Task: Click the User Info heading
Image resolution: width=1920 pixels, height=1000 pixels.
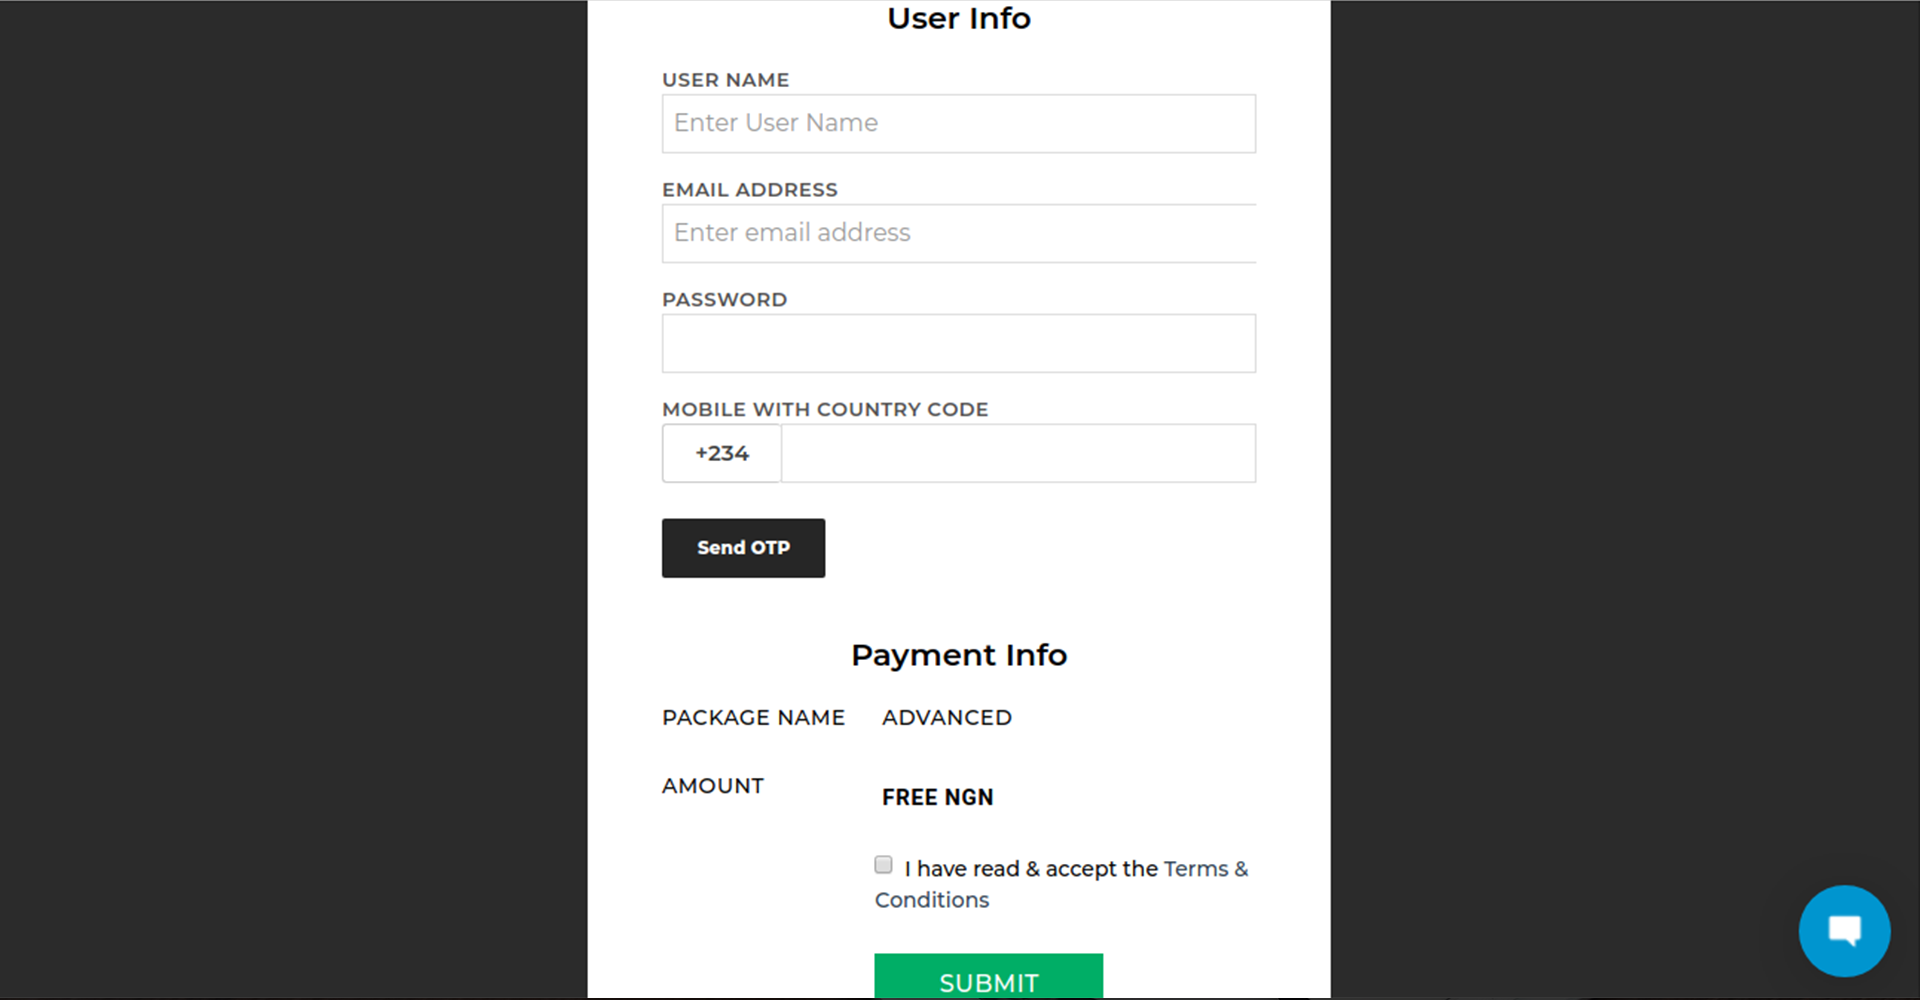Action: click(958, 18)
